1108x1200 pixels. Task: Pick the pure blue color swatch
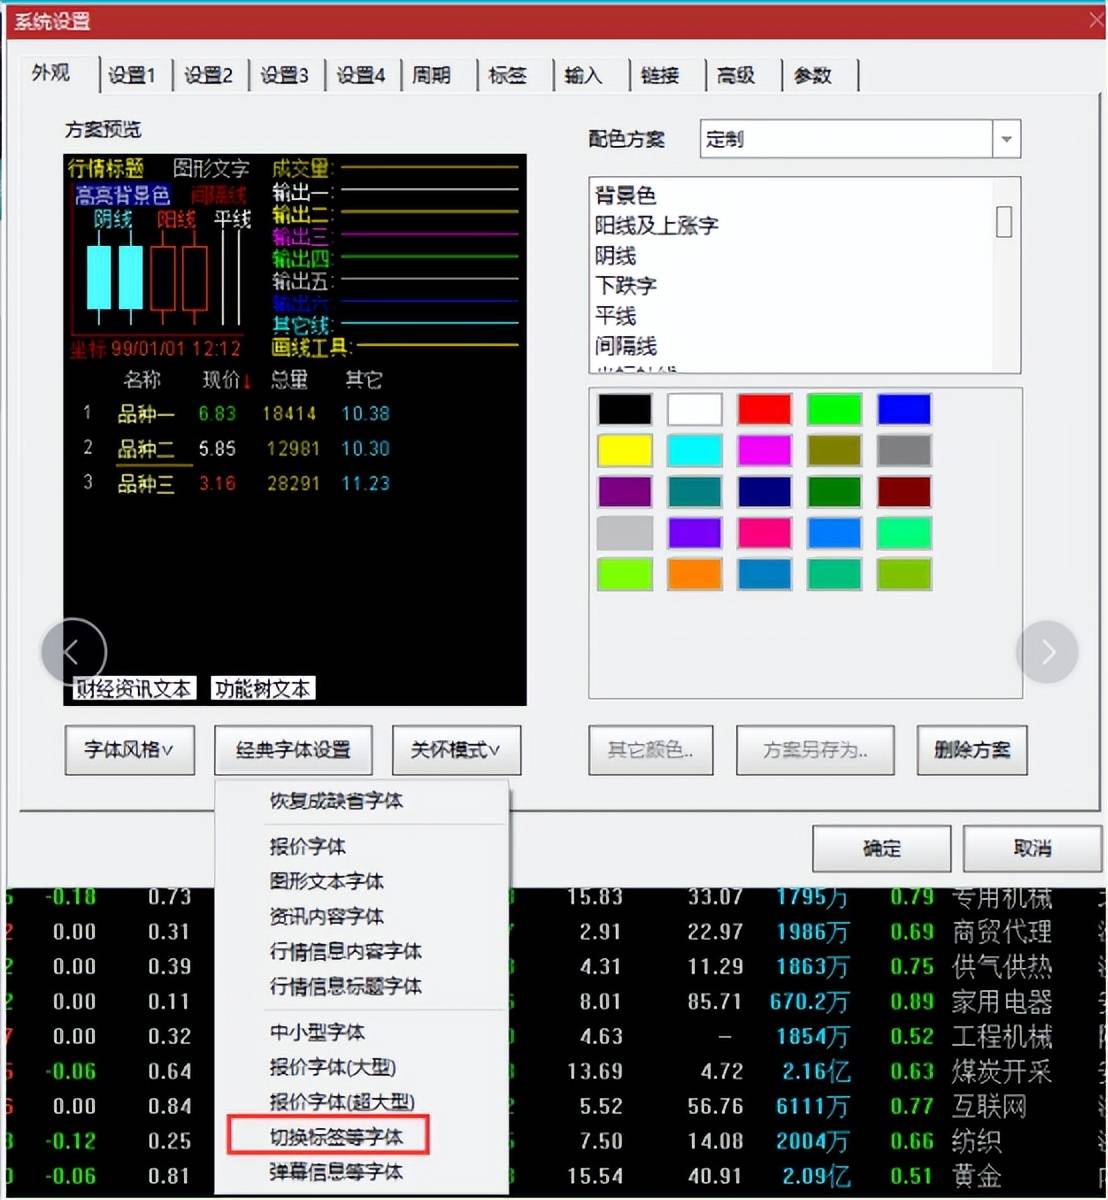(904, 409)
